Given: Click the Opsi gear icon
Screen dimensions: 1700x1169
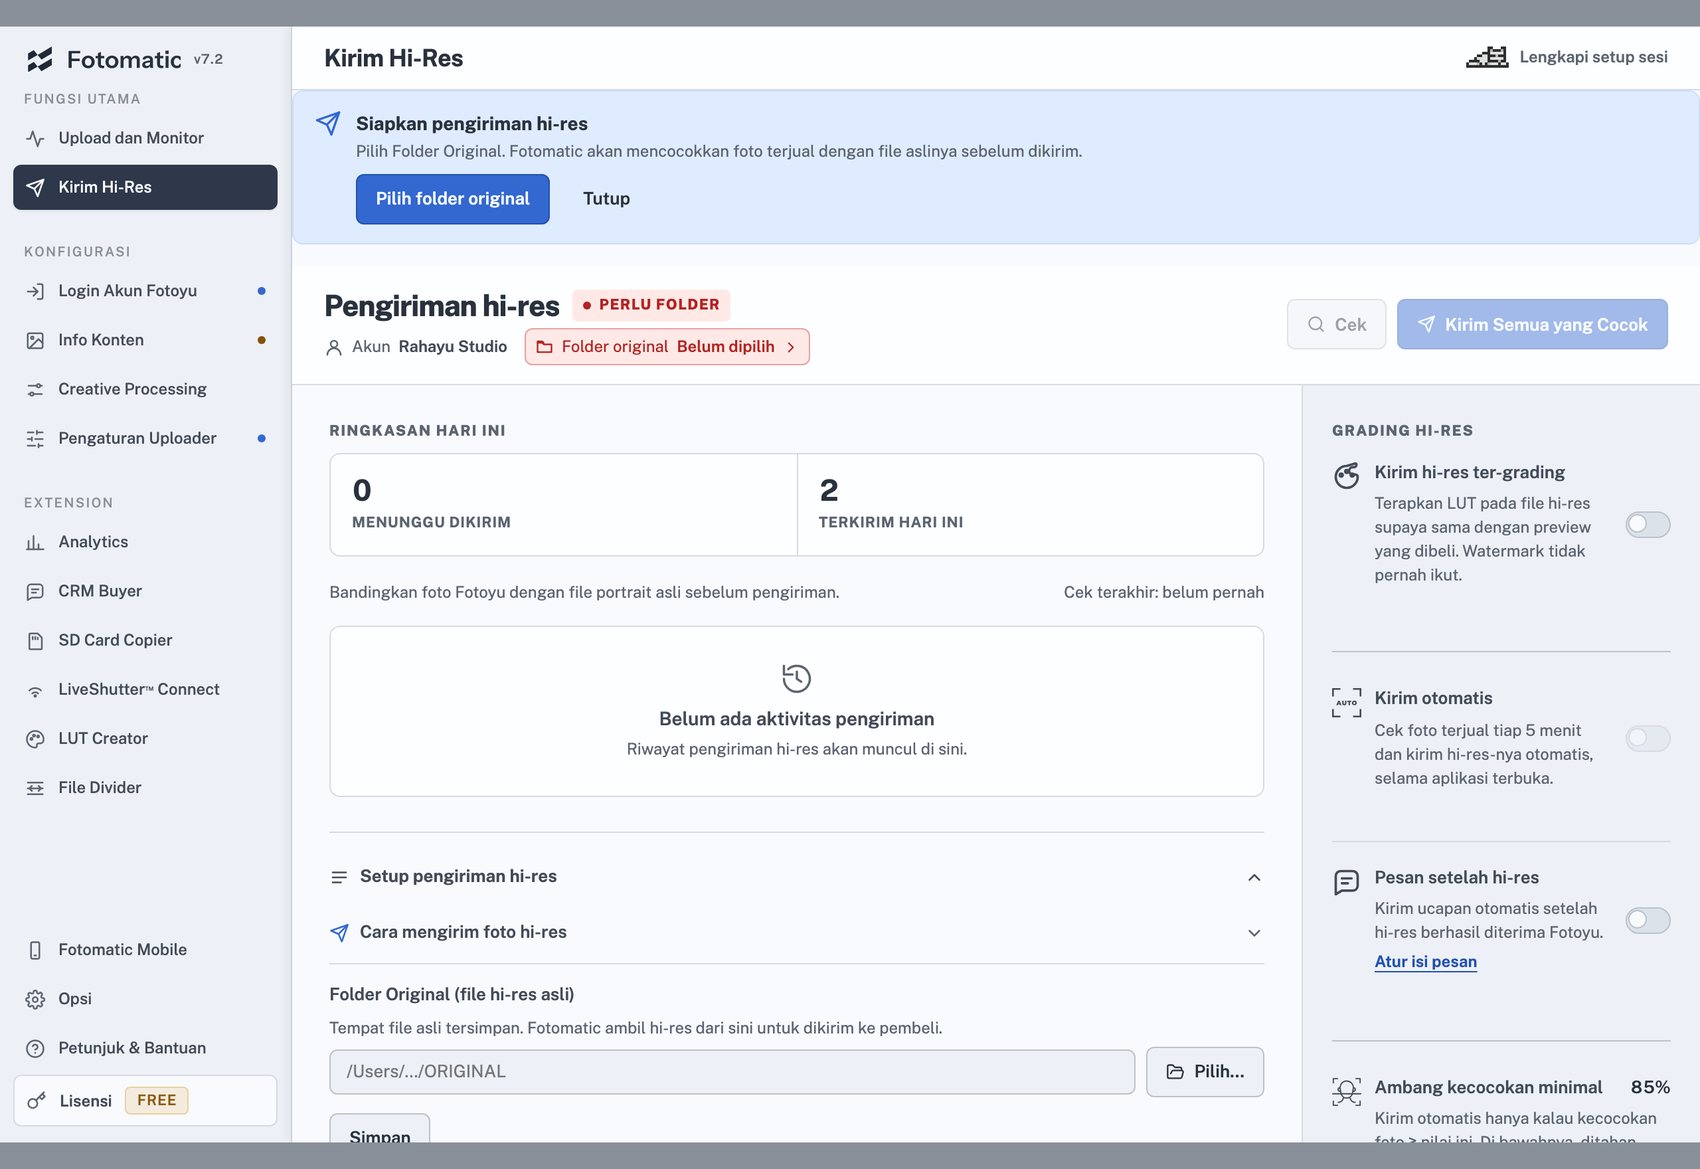Looking at the screenshot, I should point(35,999).
